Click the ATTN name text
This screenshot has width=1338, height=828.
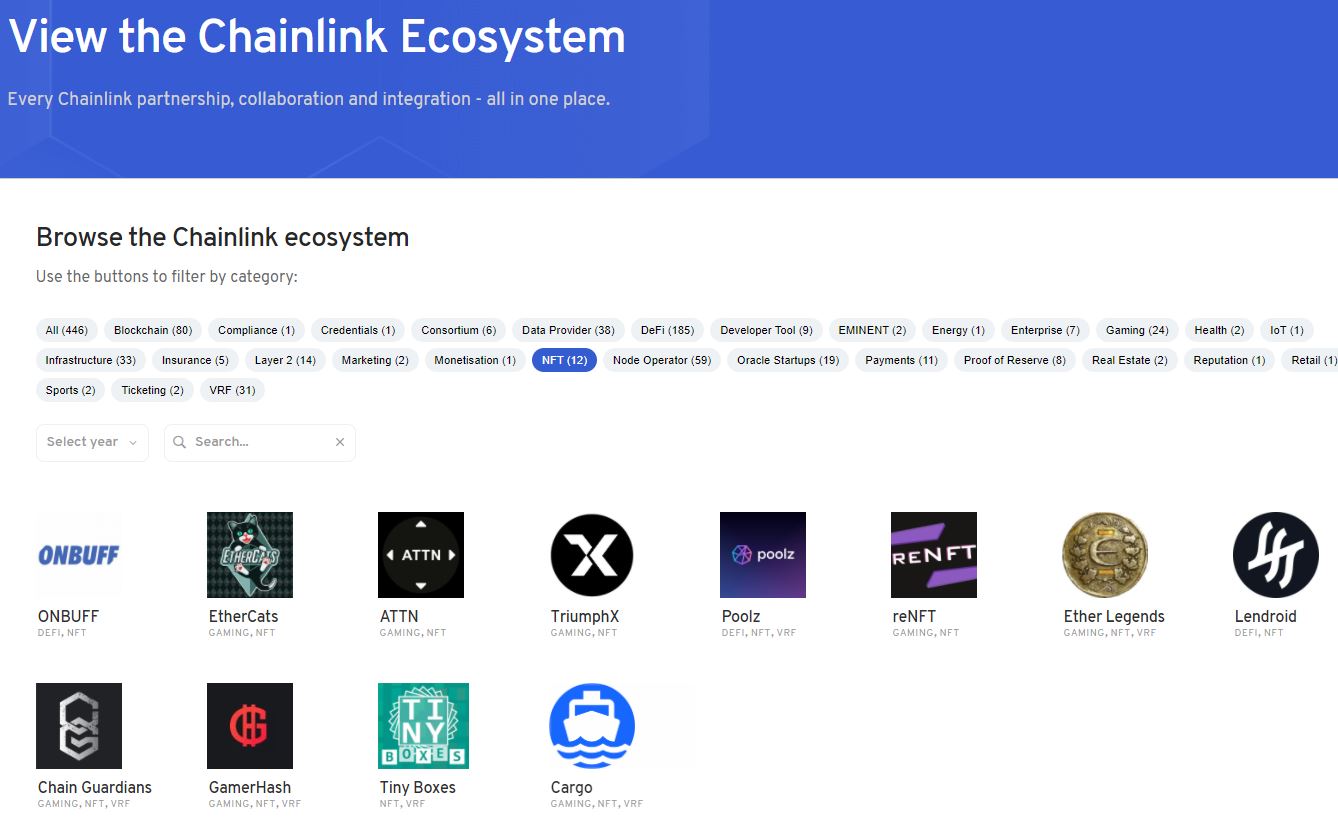pos(399,616)
